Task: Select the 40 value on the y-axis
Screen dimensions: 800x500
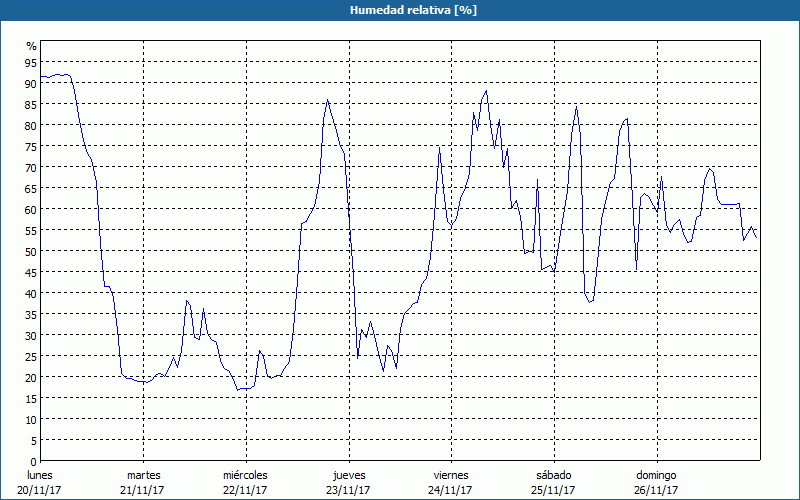Action: point(31,293)
